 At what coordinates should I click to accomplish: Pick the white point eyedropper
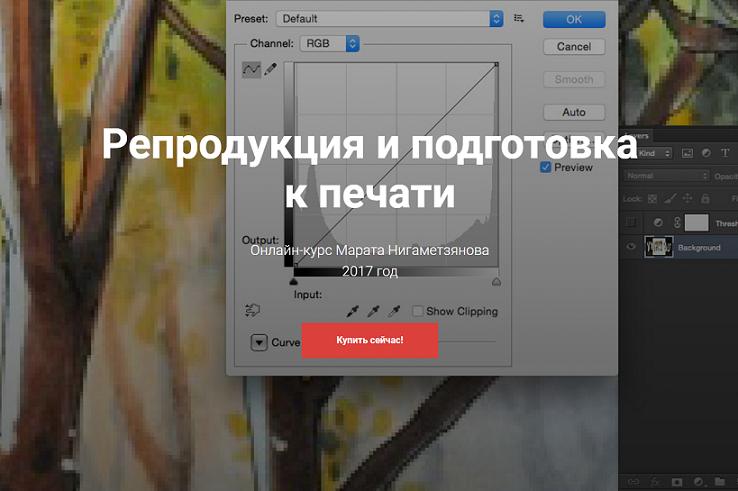coord(394,311)
